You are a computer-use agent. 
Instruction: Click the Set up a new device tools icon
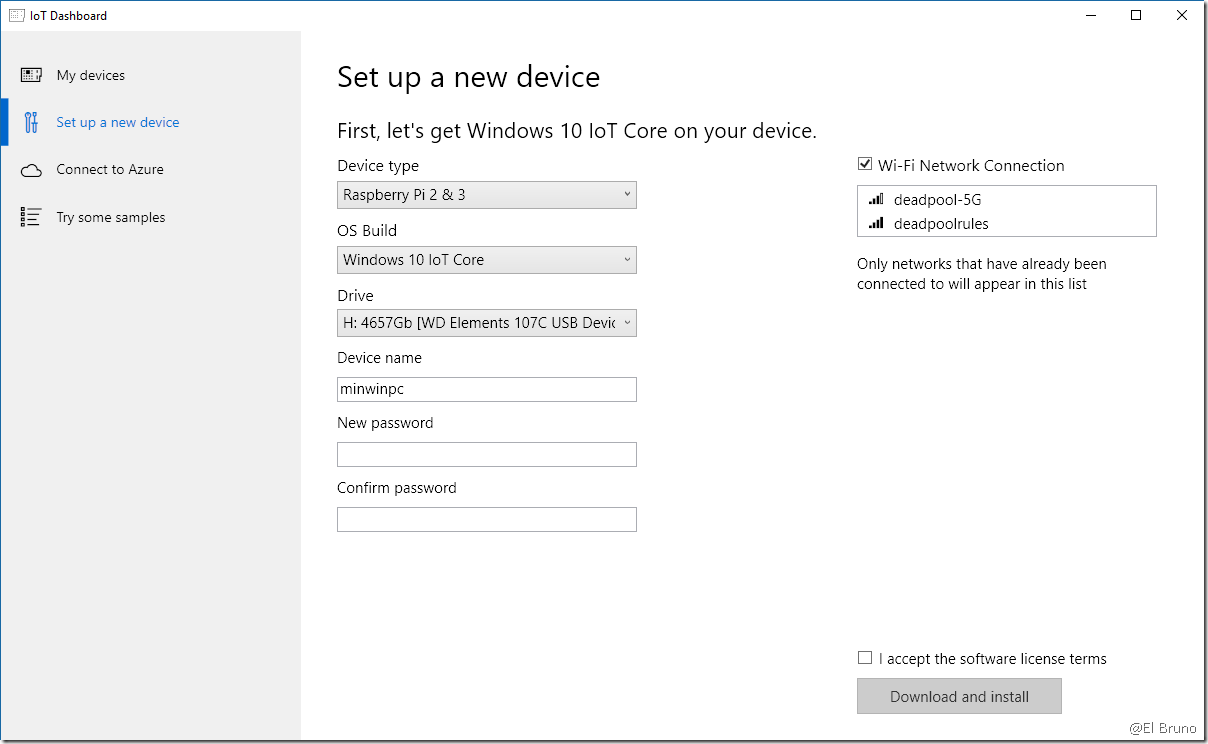[x=31, y=122]
